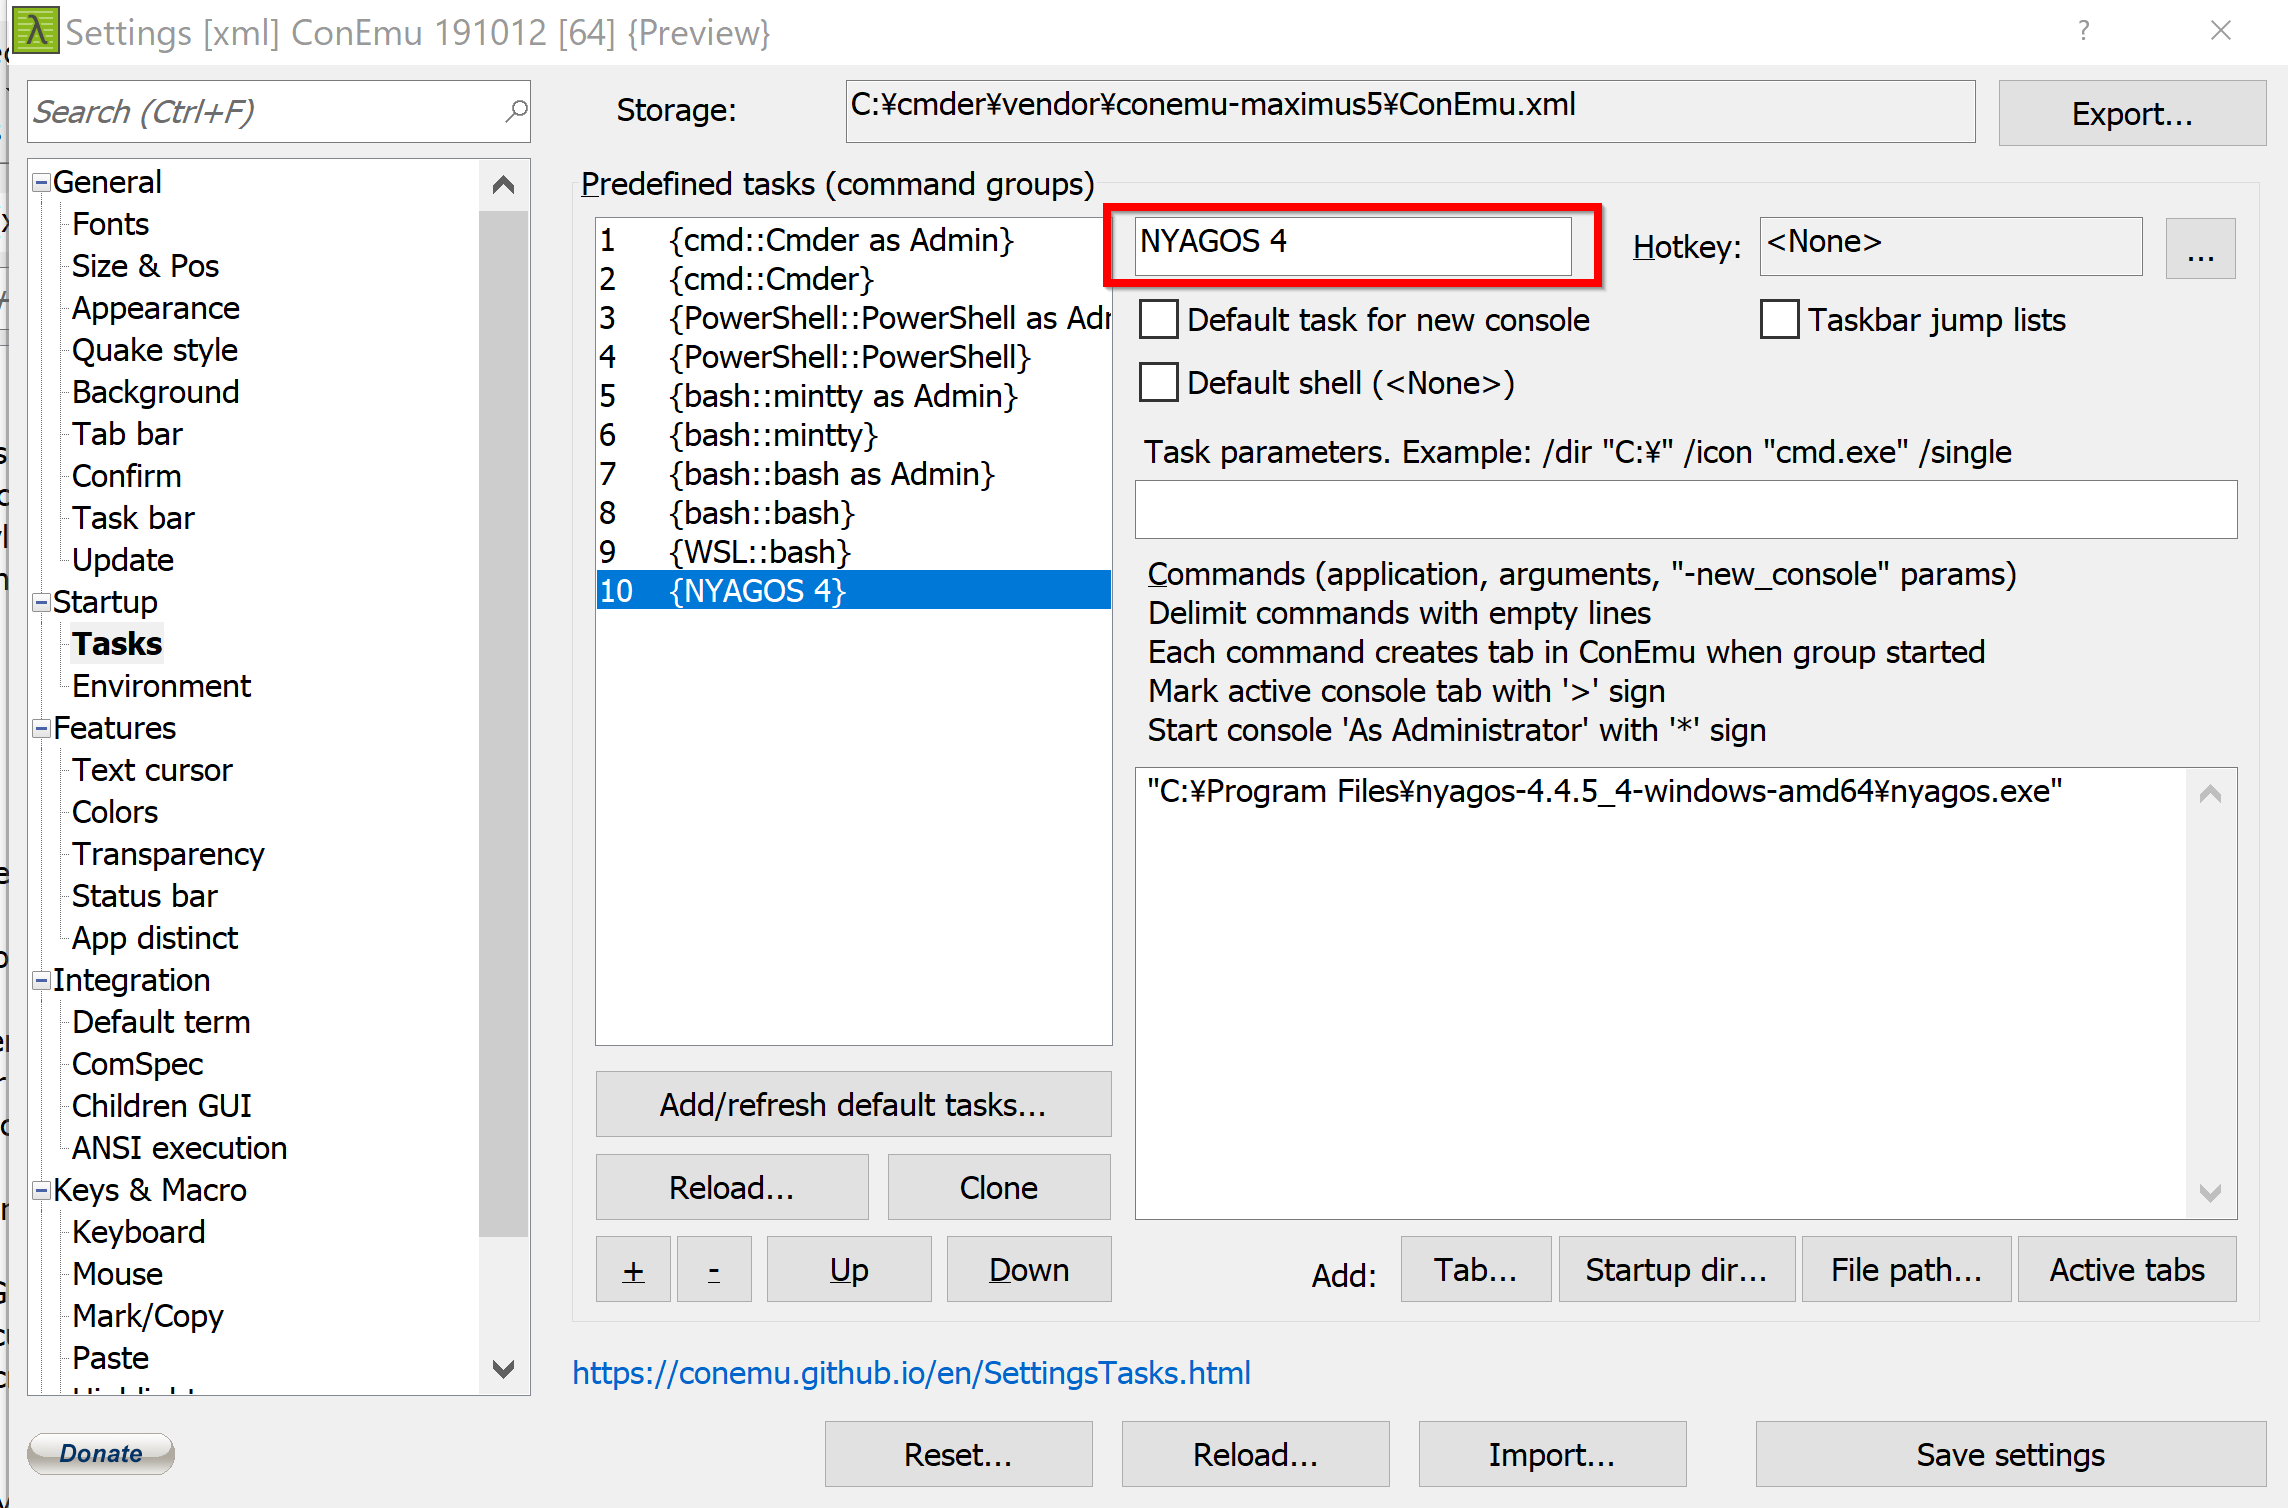Click the Task parameters input field
2288x1508 pixels.
click(1686, 509)
